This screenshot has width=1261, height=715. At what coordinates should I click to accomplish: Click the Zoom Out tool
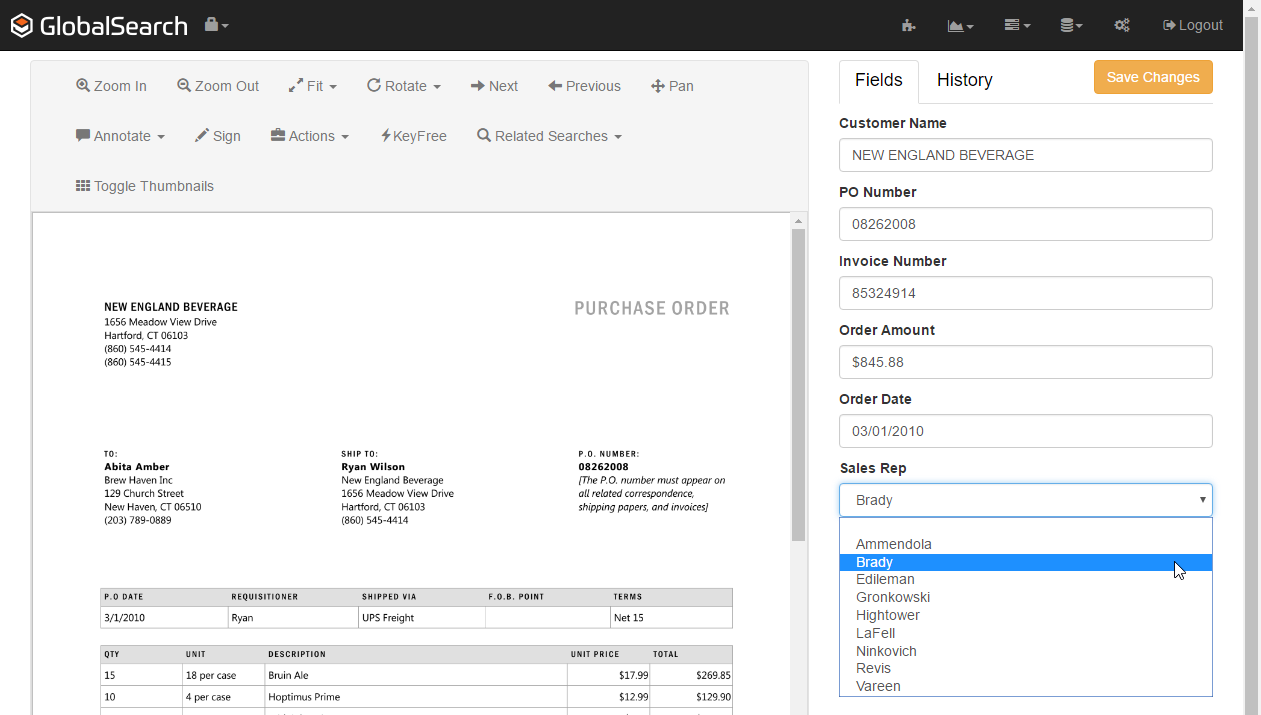click(218, 86)
